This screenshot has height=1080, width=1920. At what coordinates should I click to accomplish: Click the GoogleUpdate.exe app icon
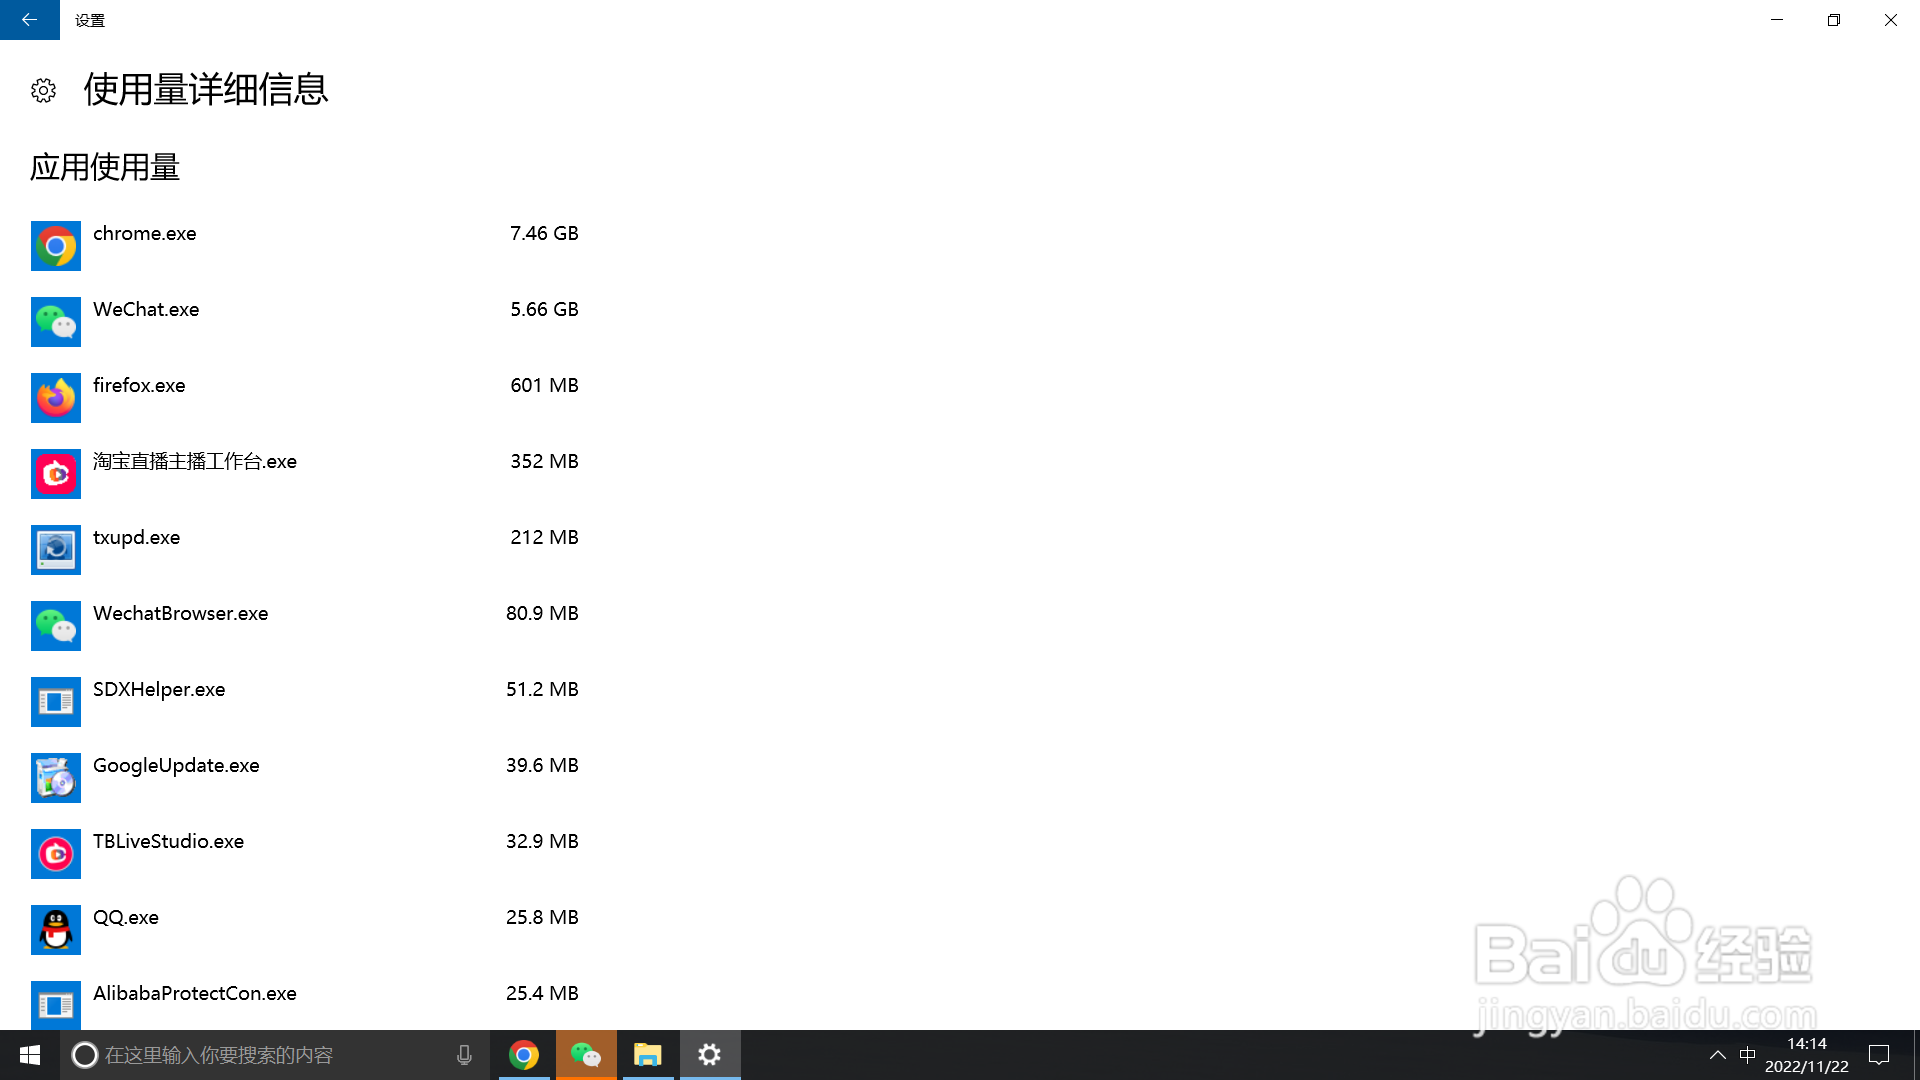click(x=56, y=778)
